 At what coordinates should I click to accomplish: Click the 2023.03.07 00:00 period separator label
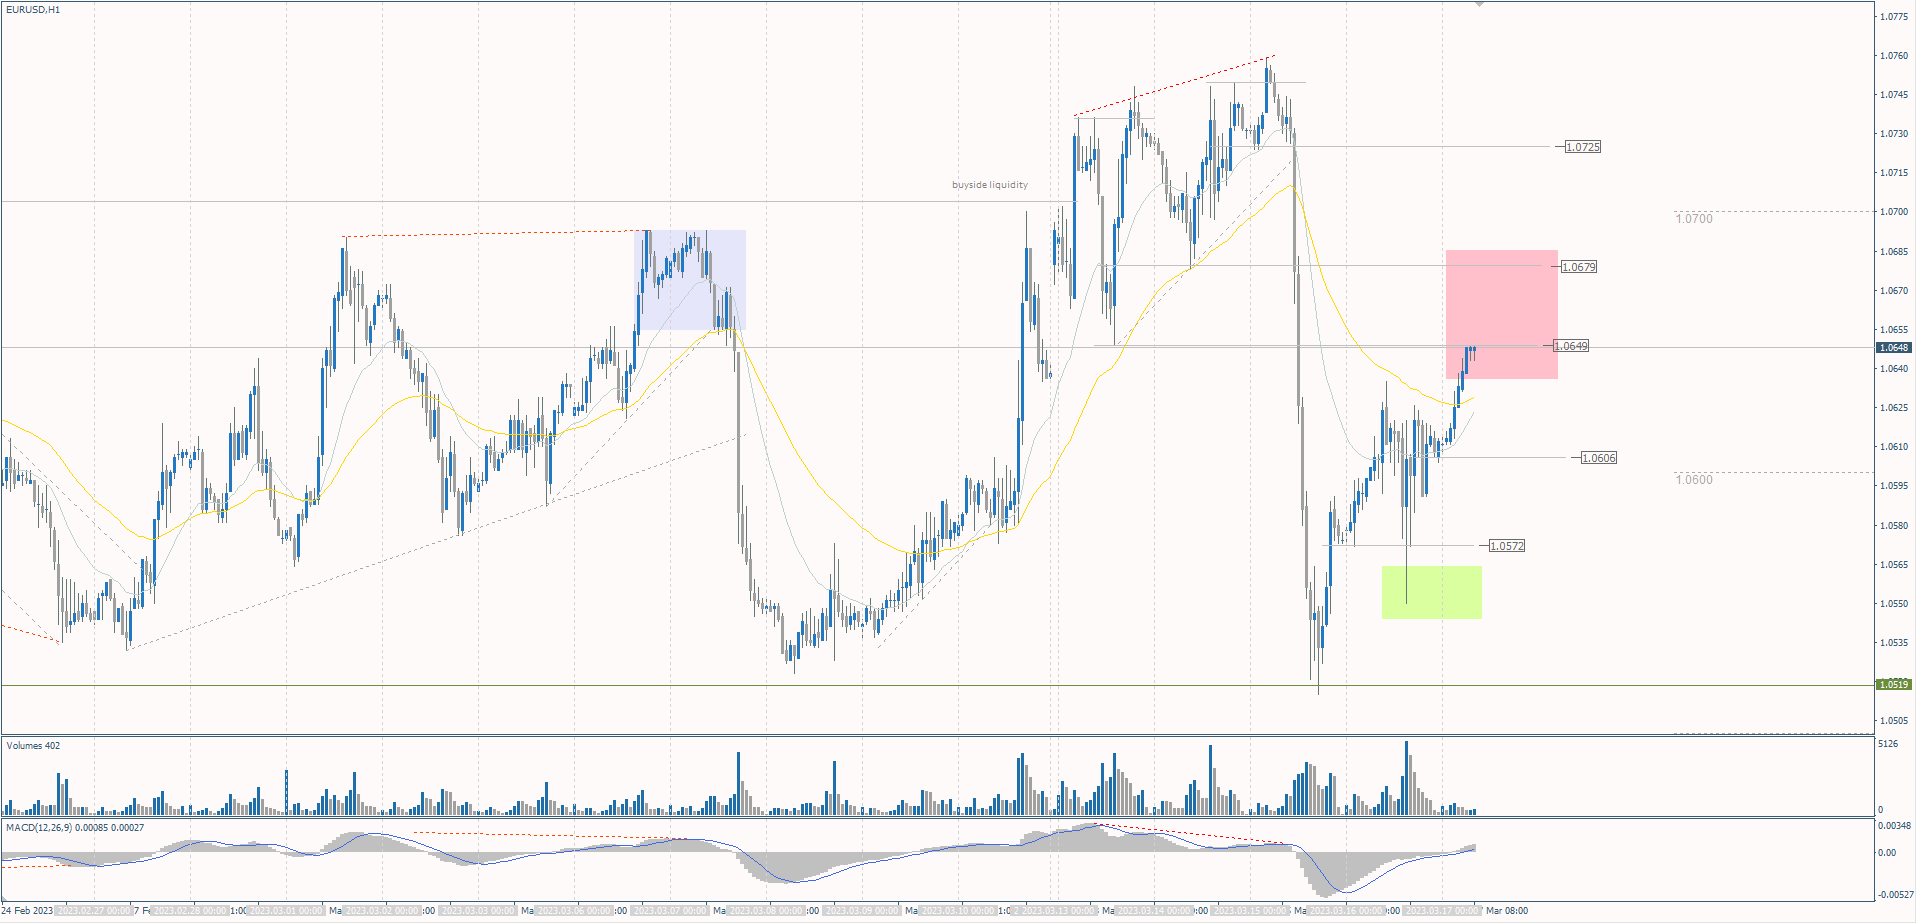pyautogui.click(x=672, y=911)
